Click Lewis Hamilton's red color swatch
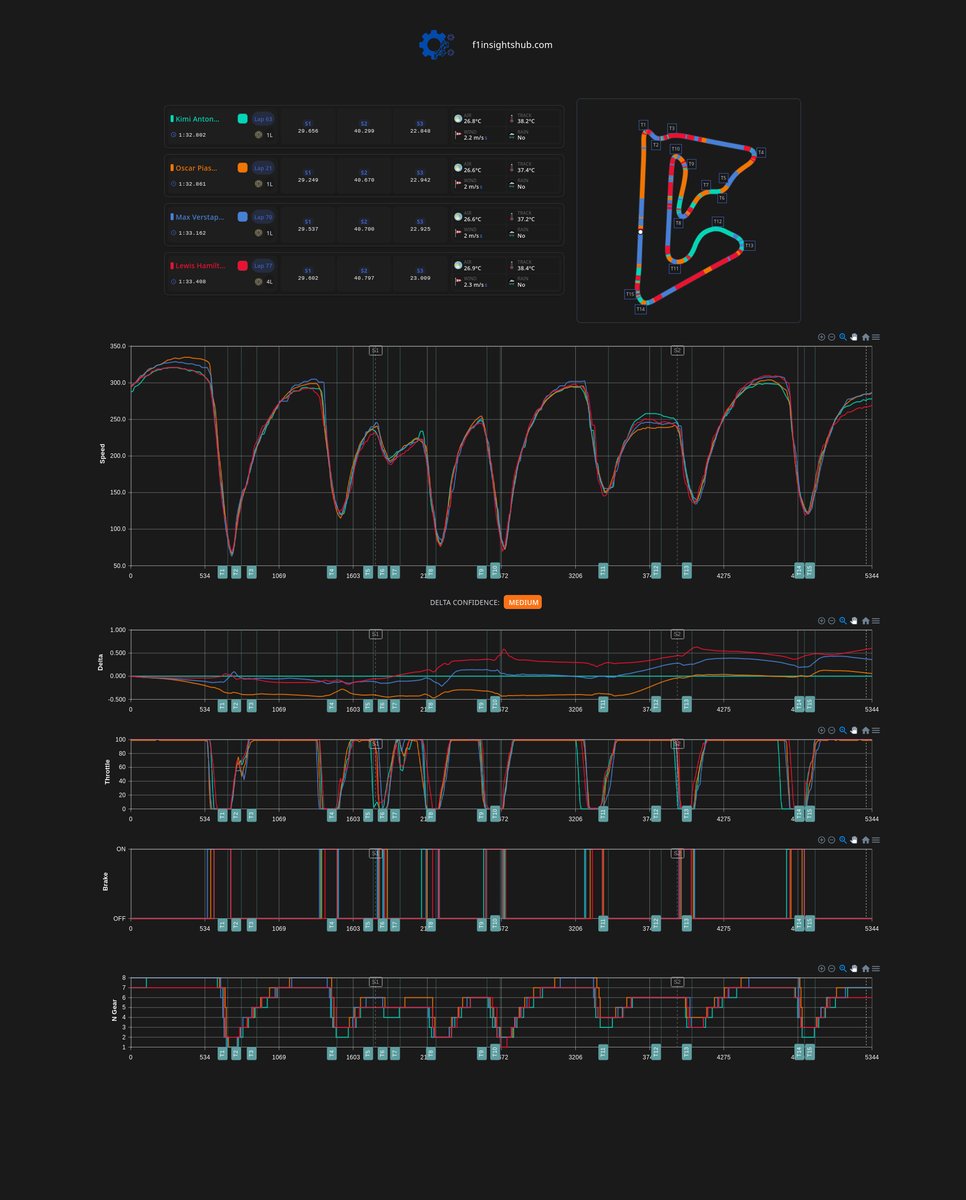This screenshot has width=966, height=1200. coord(243,266)
